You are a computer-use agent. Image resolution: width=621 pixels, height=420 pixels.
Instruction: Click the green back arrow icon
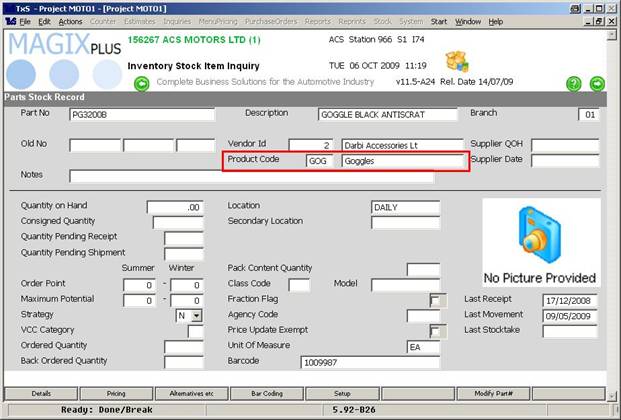142,84
